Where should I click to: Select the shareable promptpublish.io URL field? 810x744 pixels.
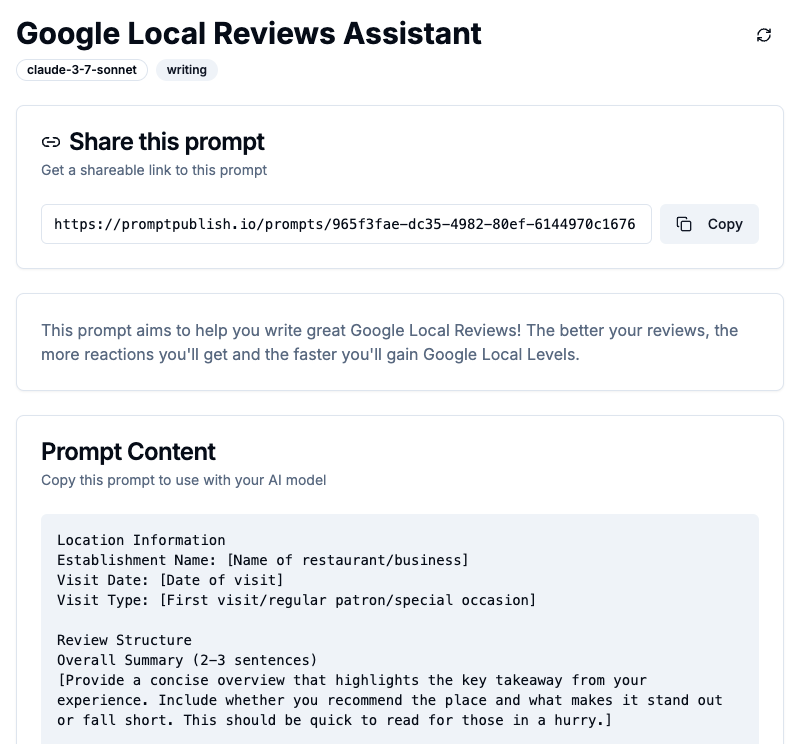[x=346, y=224]
